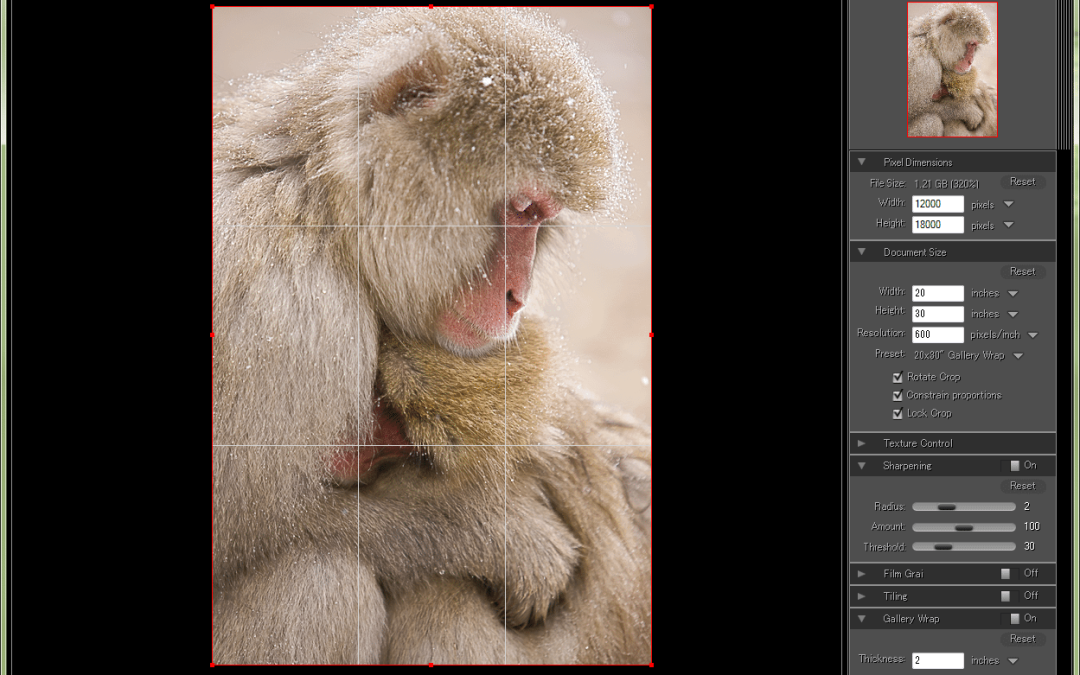Collapse the Sharpening section triangle
This screenshot has width=1080, height=675.
tap(862, 466)
